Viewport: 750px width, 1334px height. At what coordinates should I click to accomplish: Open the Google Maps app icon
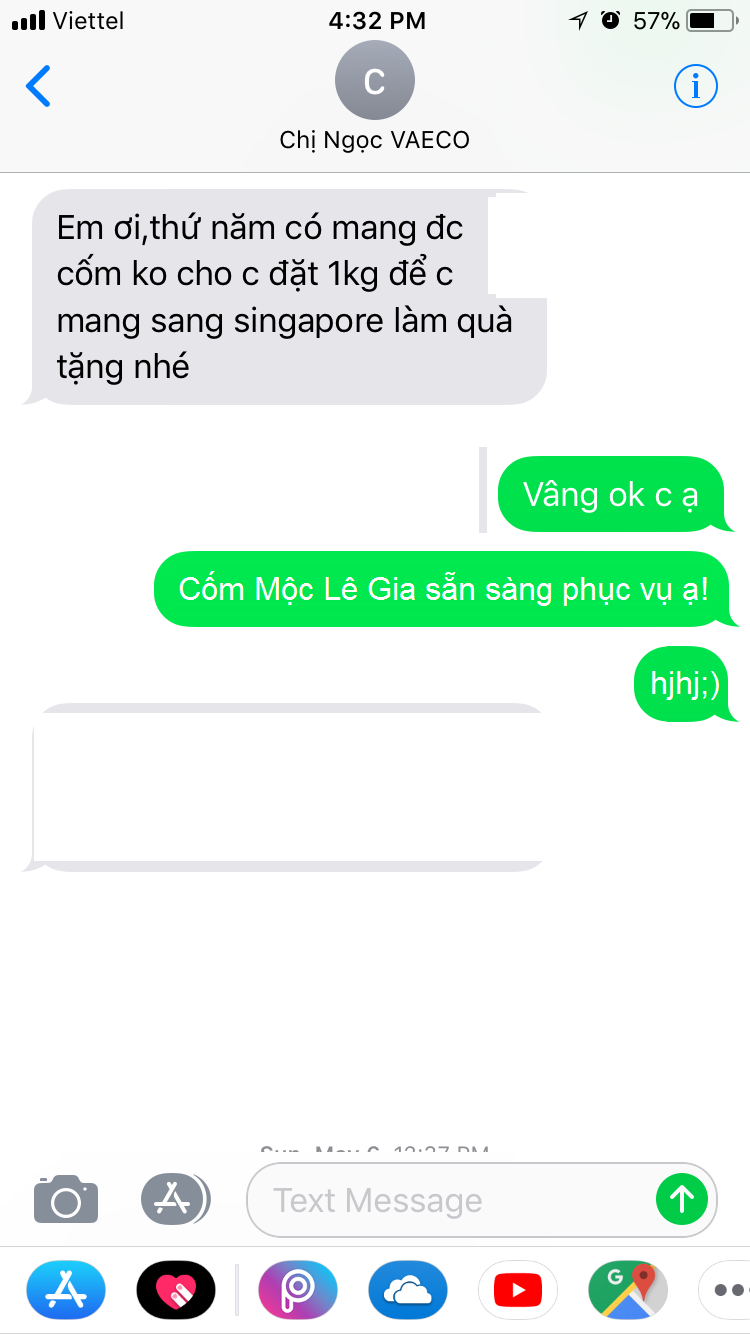click(628, 1290)
